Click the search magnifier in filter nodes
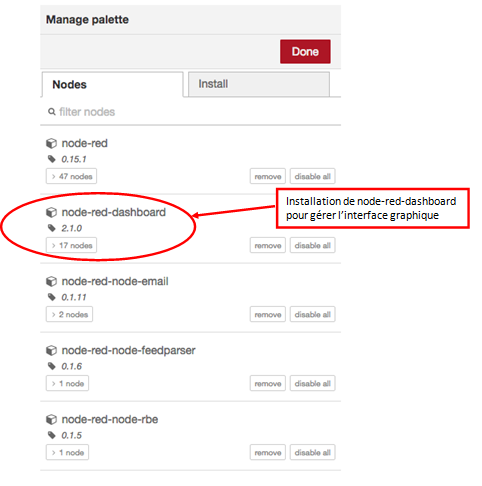Image resolution: width=482 pixels, height=486 pixels. point(51,112)
